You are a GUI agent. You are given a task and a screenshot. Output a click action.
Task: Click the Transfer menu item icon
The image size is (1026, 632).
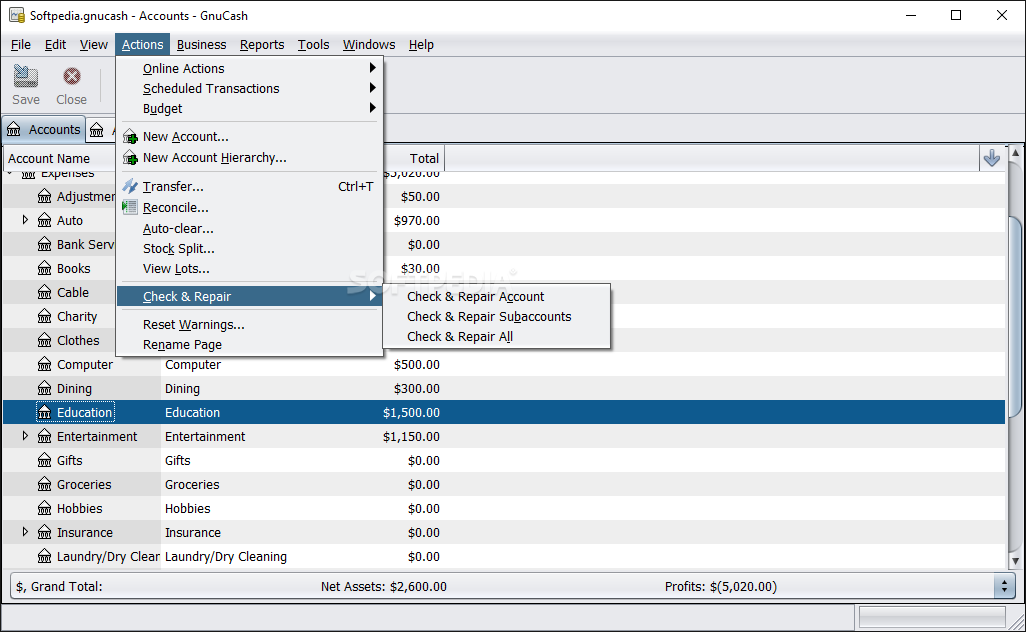tap(130, 186)
